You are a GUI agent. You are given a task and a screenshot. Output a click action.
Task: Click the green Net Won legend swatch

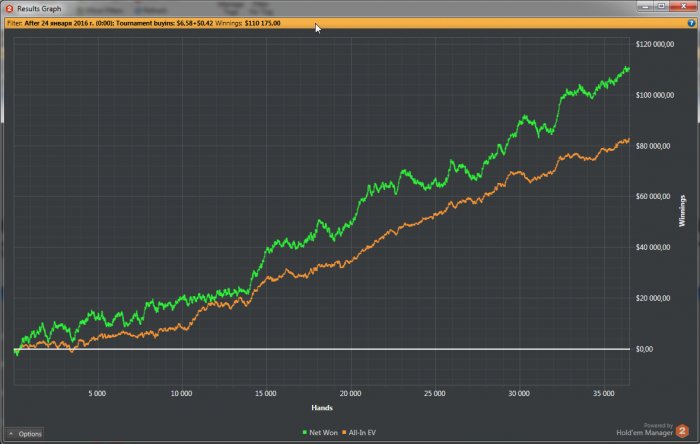coord(305,430)
